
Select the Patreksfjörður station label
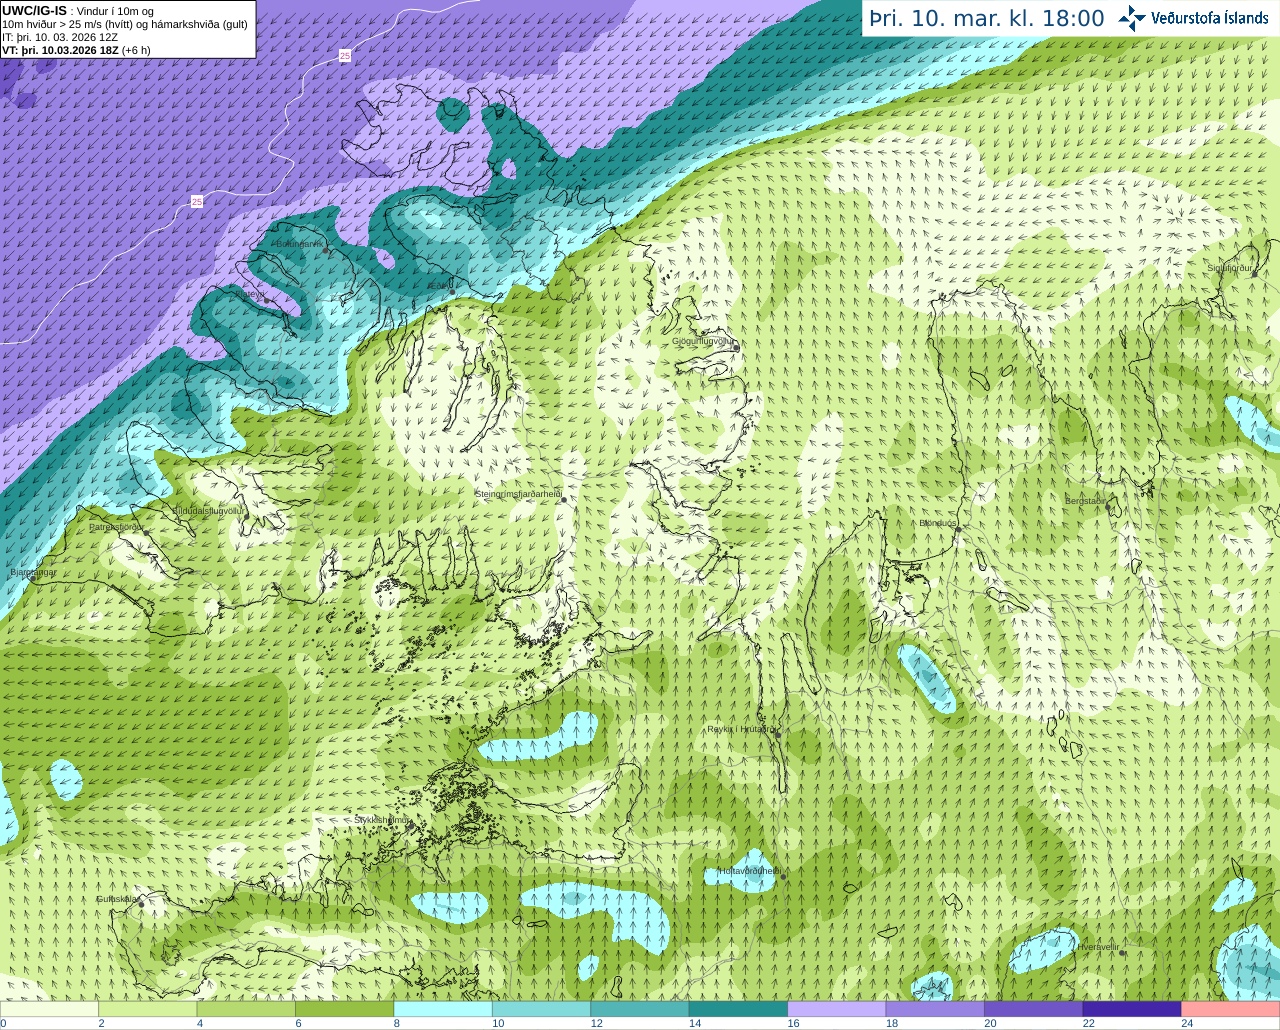[116, 527]
